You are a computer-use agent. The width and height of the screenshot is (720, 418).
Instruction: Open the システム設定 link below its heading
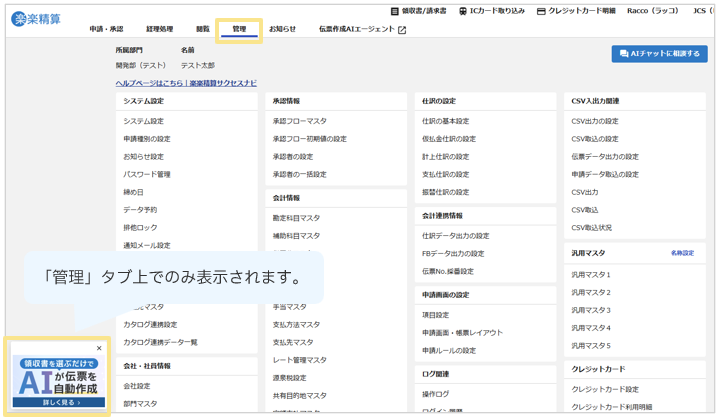(143, 121)
